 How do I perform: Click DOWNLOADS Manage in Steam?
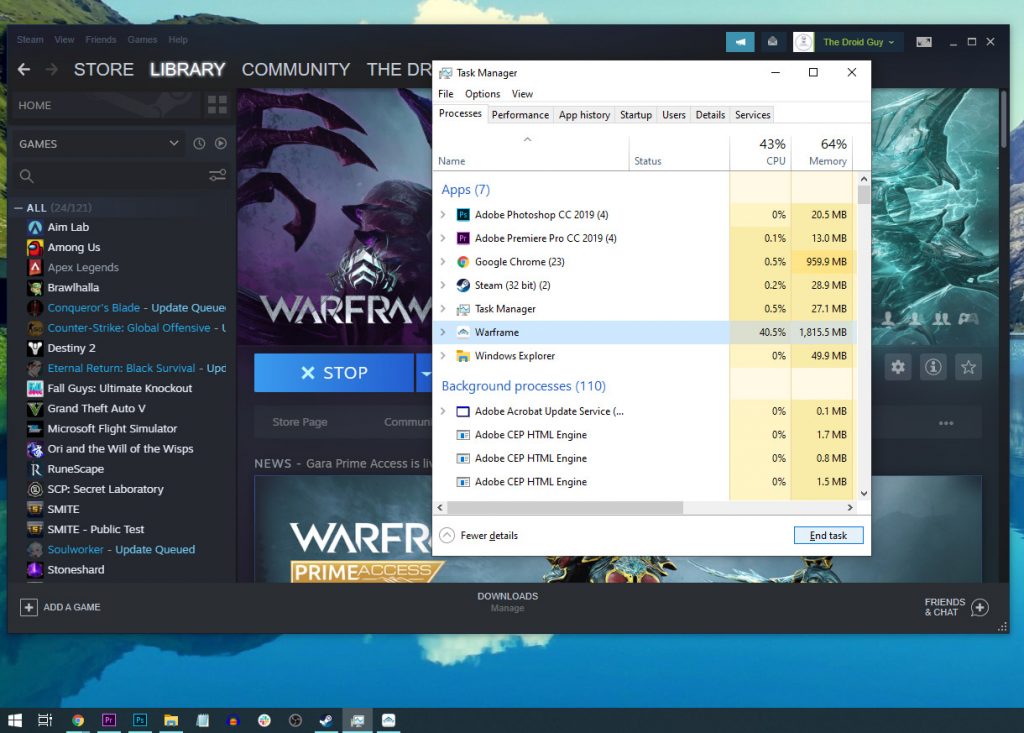point(507,602)
